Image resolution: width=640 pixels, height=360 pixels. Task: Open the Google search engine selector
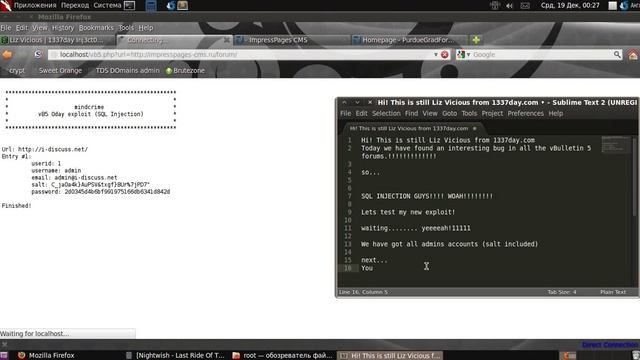tap(463, 54)
